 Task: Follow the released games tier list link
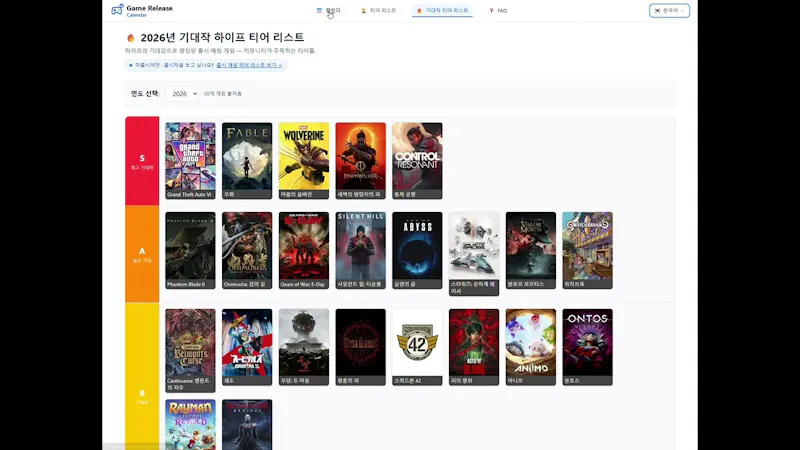point(249,65)
